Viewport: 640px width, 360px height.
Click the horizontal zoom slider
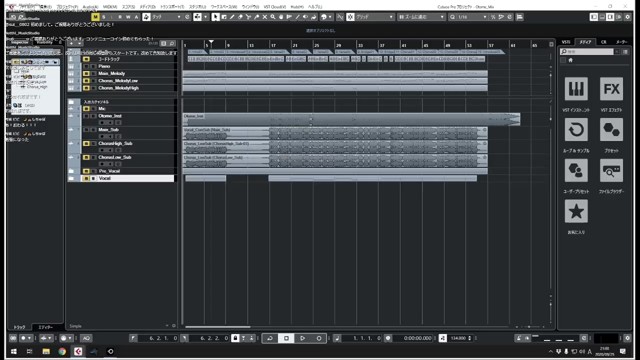(x=529, y=327)
